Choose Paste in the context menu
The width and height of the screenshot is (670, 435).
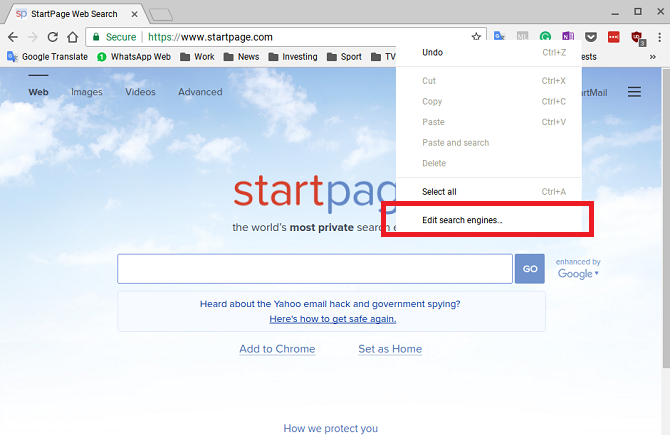pyautogui.click(x=489, y=122)
